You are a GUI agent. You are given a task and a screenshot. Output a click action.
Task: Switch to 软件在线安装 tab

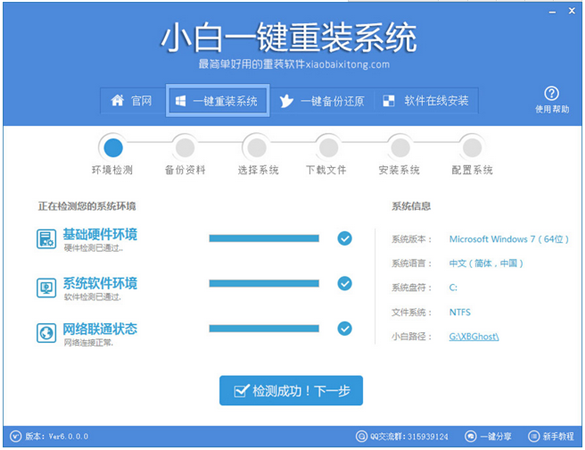click(x=426, y=101)
